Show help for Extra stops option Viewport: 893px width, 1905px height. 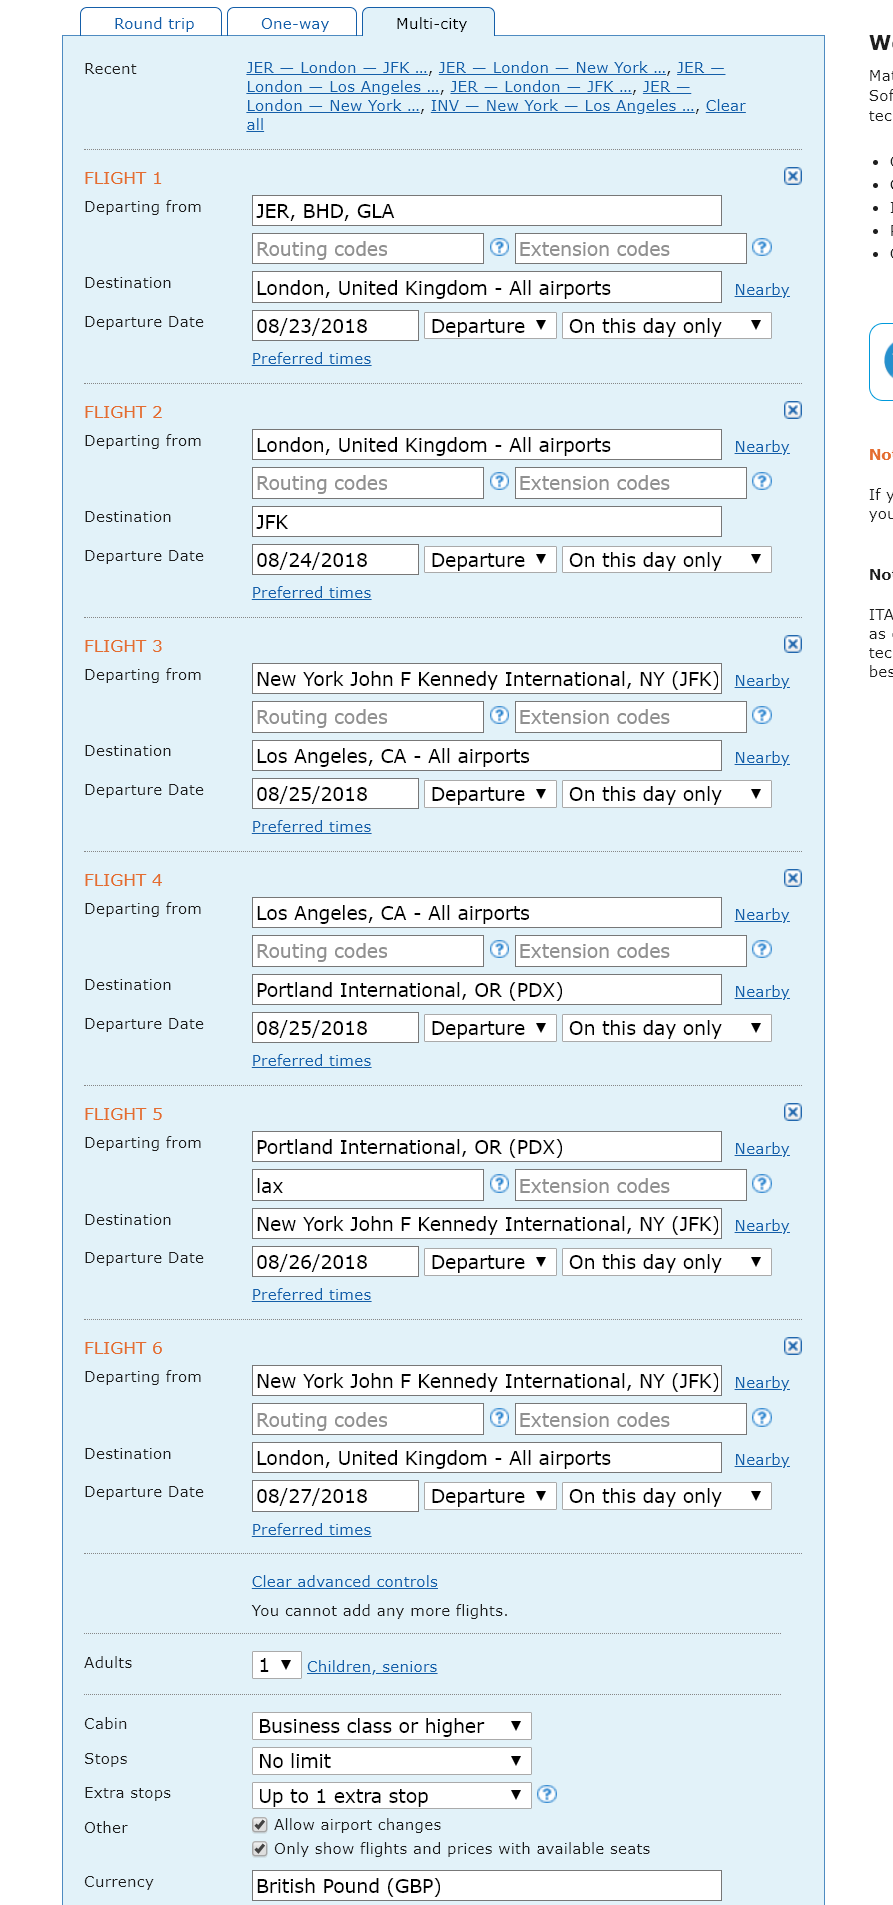point(547,1795)
